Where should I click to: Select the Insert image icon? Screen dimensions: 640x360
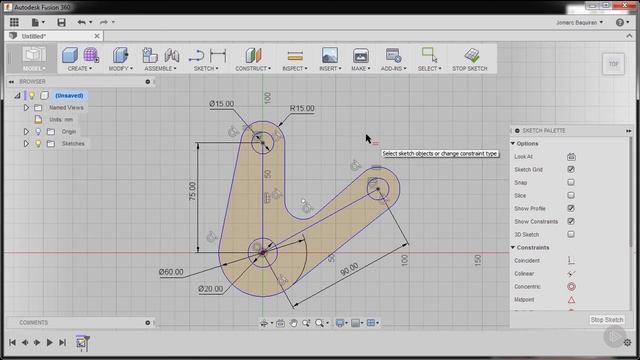330,55
